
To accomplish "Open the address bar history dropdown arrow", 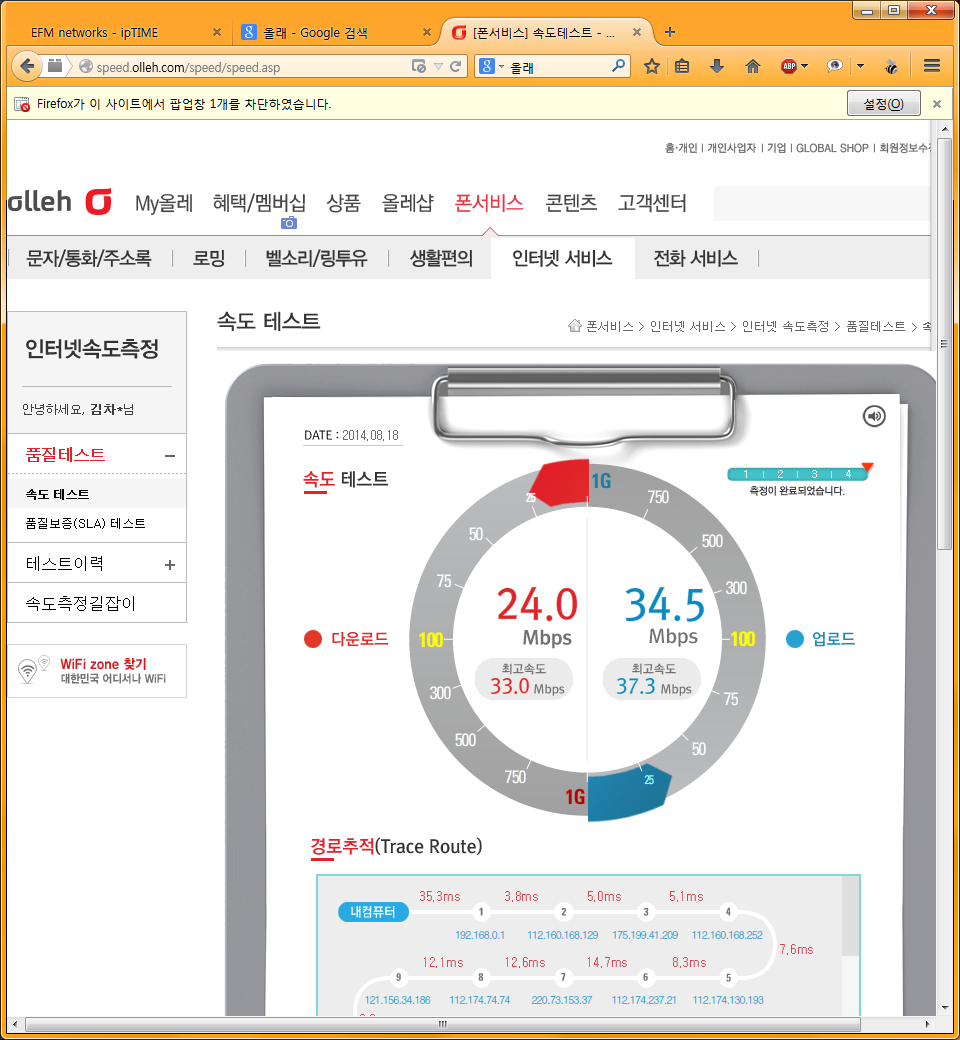I will [x=438, y=66].
